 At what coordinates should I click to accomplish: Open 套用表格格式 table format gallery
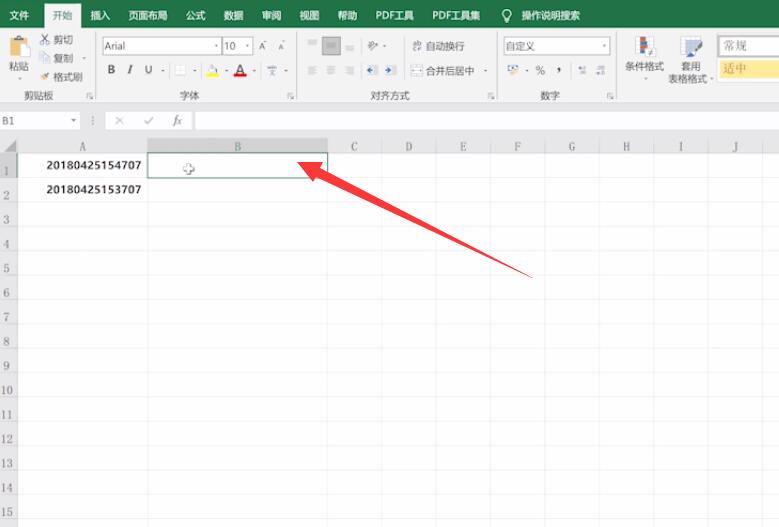(690, 60)
